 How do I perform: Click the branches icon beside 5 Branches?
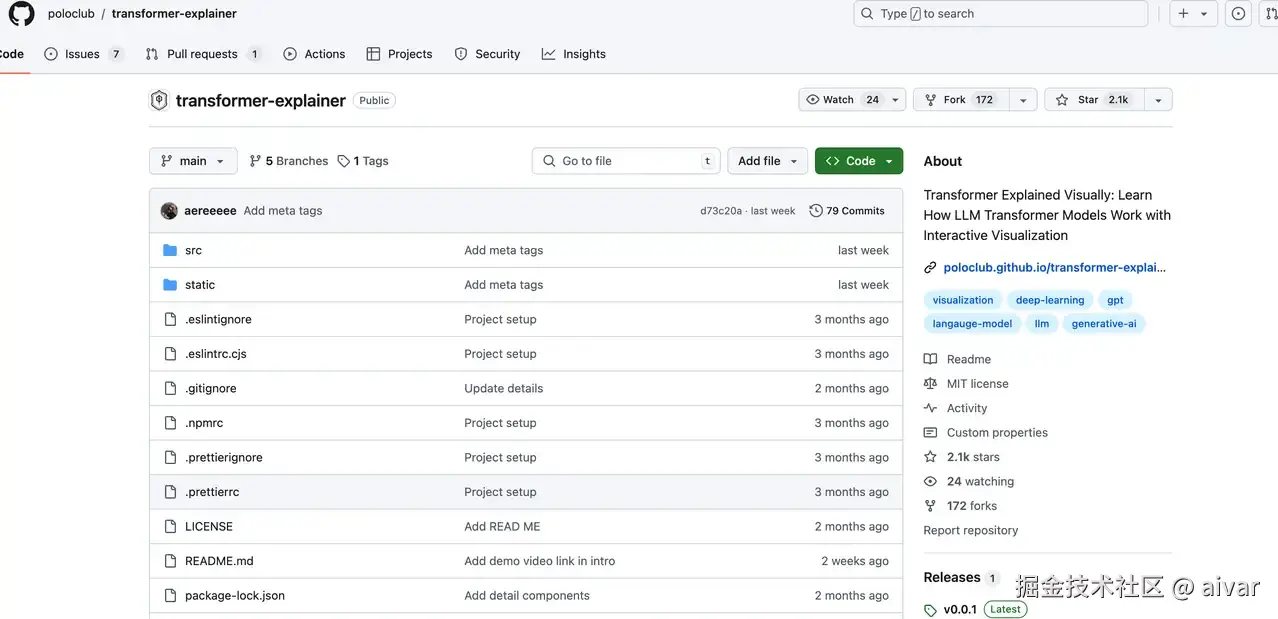(x=255, y=161)
